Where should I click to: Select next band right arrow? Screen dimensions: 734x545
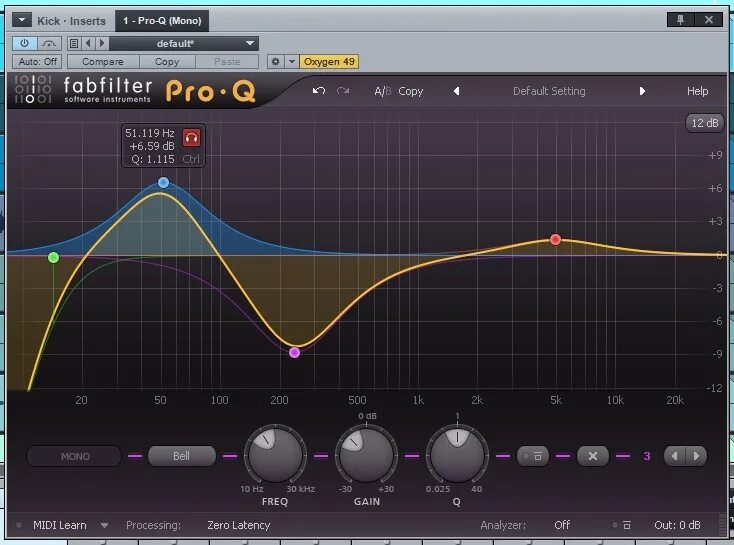pos(696,456)
